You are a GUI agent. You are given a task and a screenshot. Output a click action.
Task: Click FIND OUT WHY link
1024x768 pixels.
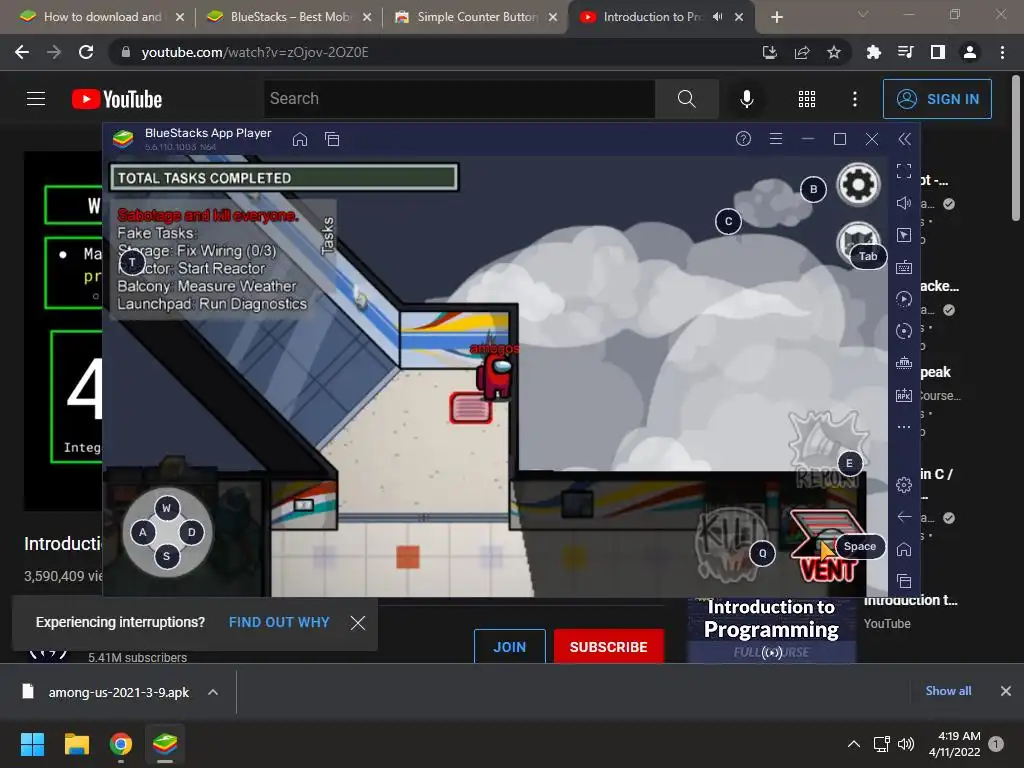[x=279, y=622]
